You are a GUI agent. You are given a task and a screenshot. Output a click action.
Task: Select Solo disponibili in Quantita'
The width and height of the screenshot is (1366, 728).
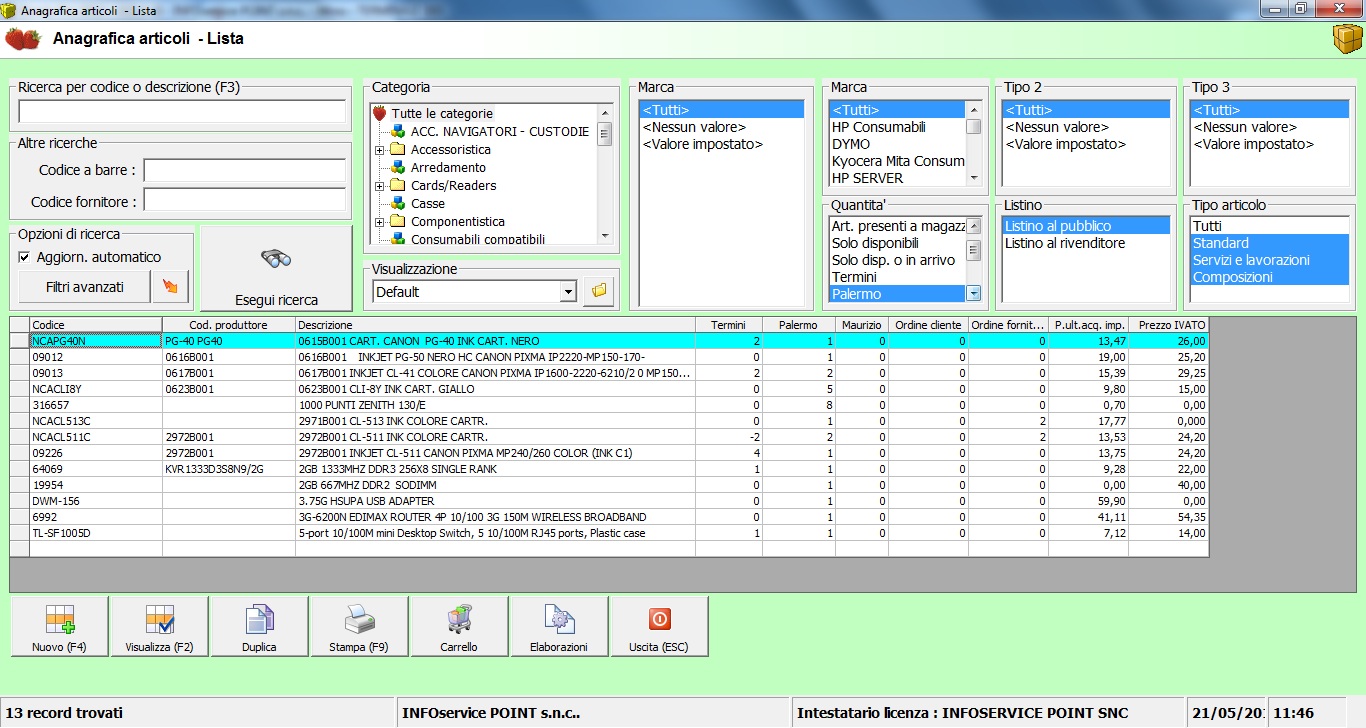875,243
